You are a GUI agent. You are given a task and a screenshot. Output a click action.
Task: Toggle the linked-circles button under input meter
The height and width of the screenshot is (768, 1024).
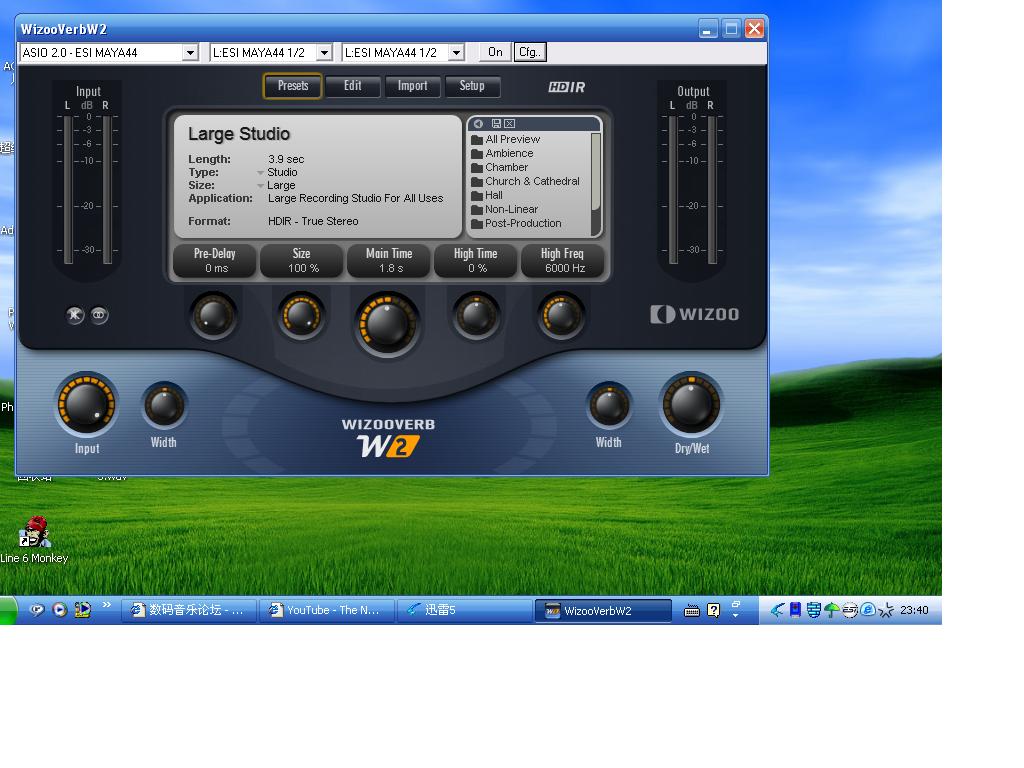(x=99, y=315)
